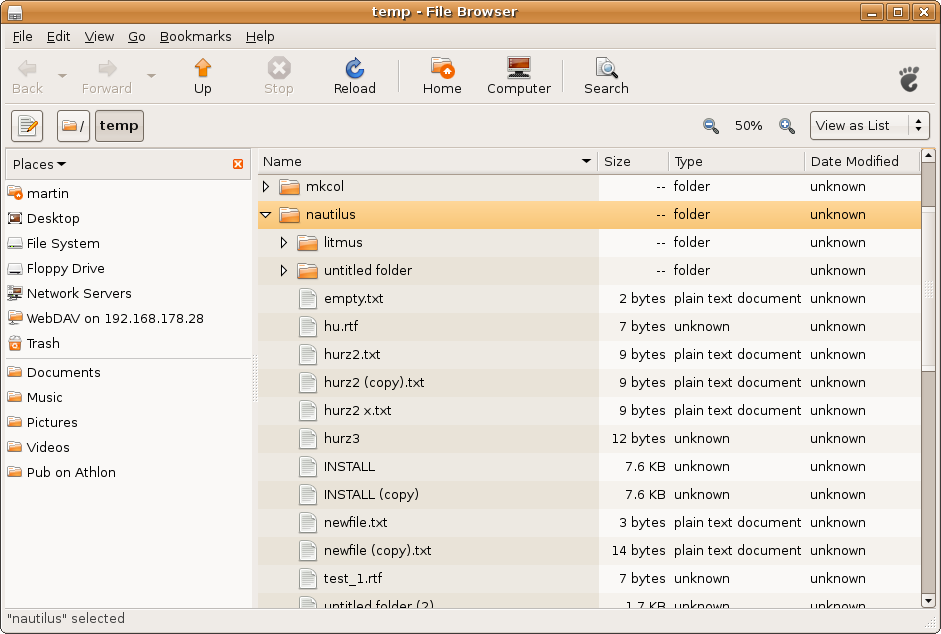
Task: Open the Home folder icon
Action: [442, 69]
